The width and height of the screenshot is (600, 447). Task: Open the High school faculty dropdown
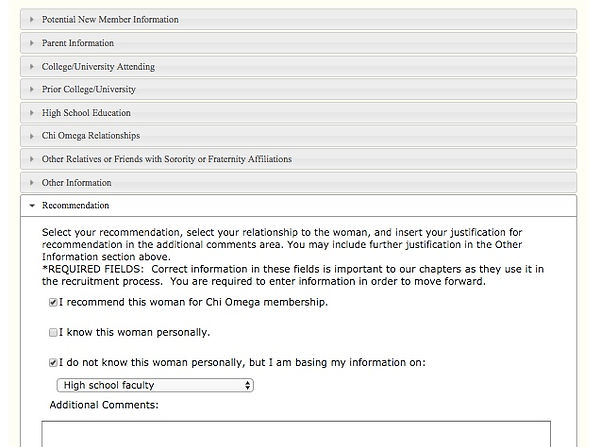click(x=155, y=385)
